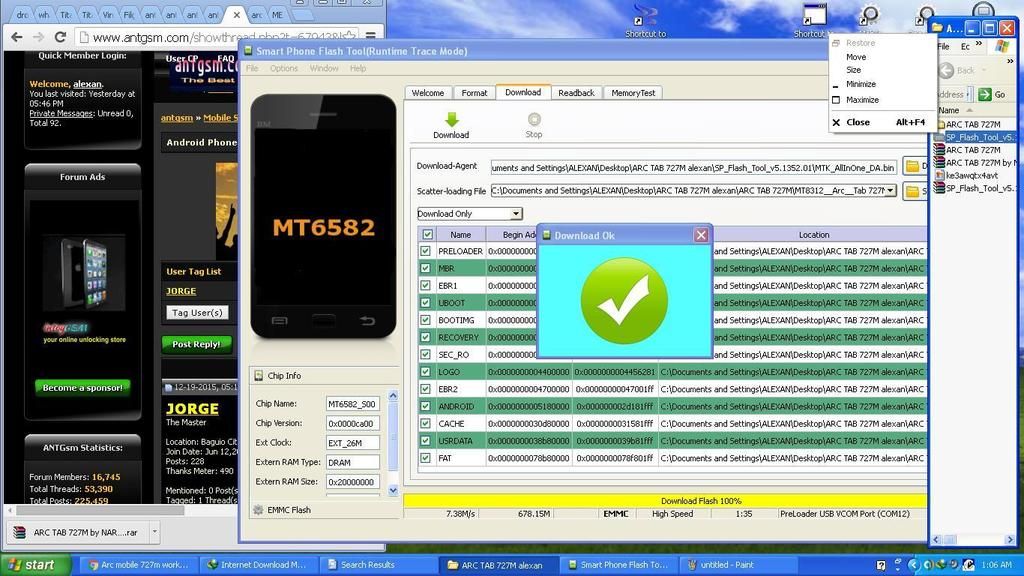Viewport: 1024px width, 576px height.
Task: Click the browser Back arrow
Action: pos(17,37)
